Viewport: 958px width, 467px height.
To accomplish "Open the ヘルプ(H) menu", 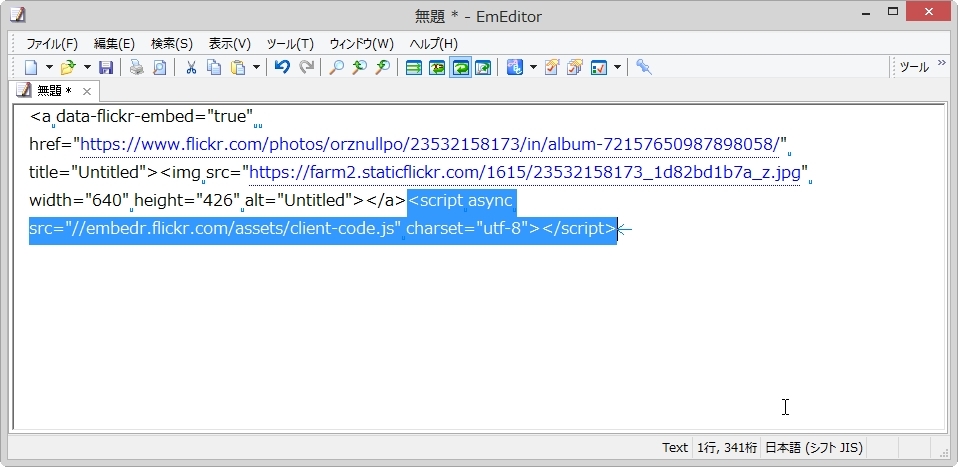I will [x=433, y=44].
